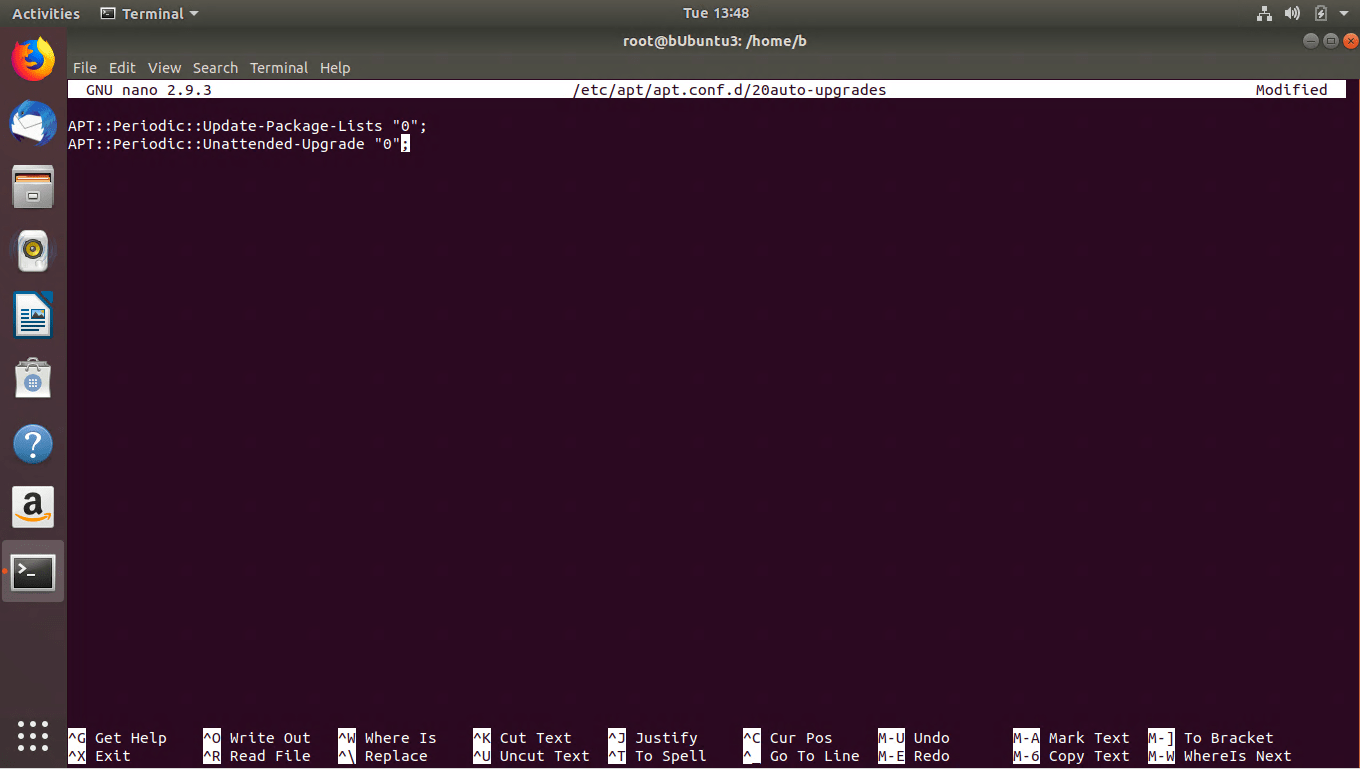Image resolution: width=1360 pixels, height=769 pixels.
Task: Click Get Help in nano shortcuts
Action: [117, 738]
